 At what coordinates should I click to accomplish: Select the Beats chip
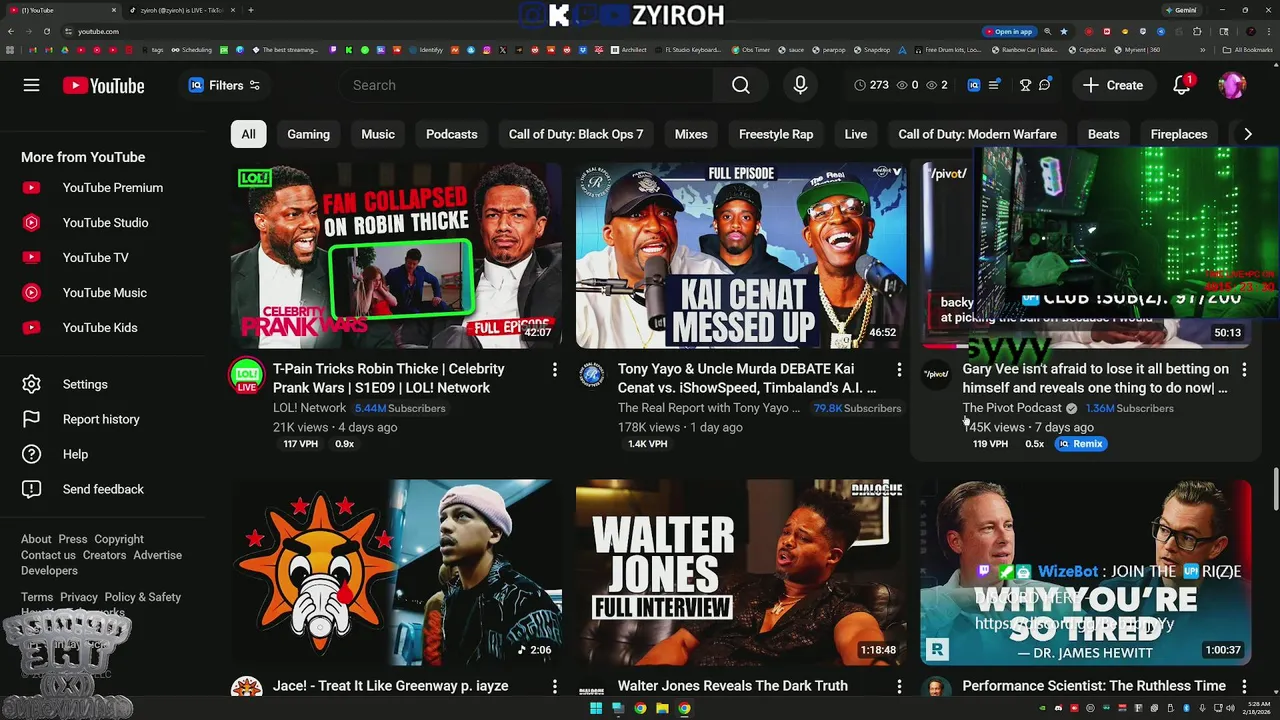1104,134
